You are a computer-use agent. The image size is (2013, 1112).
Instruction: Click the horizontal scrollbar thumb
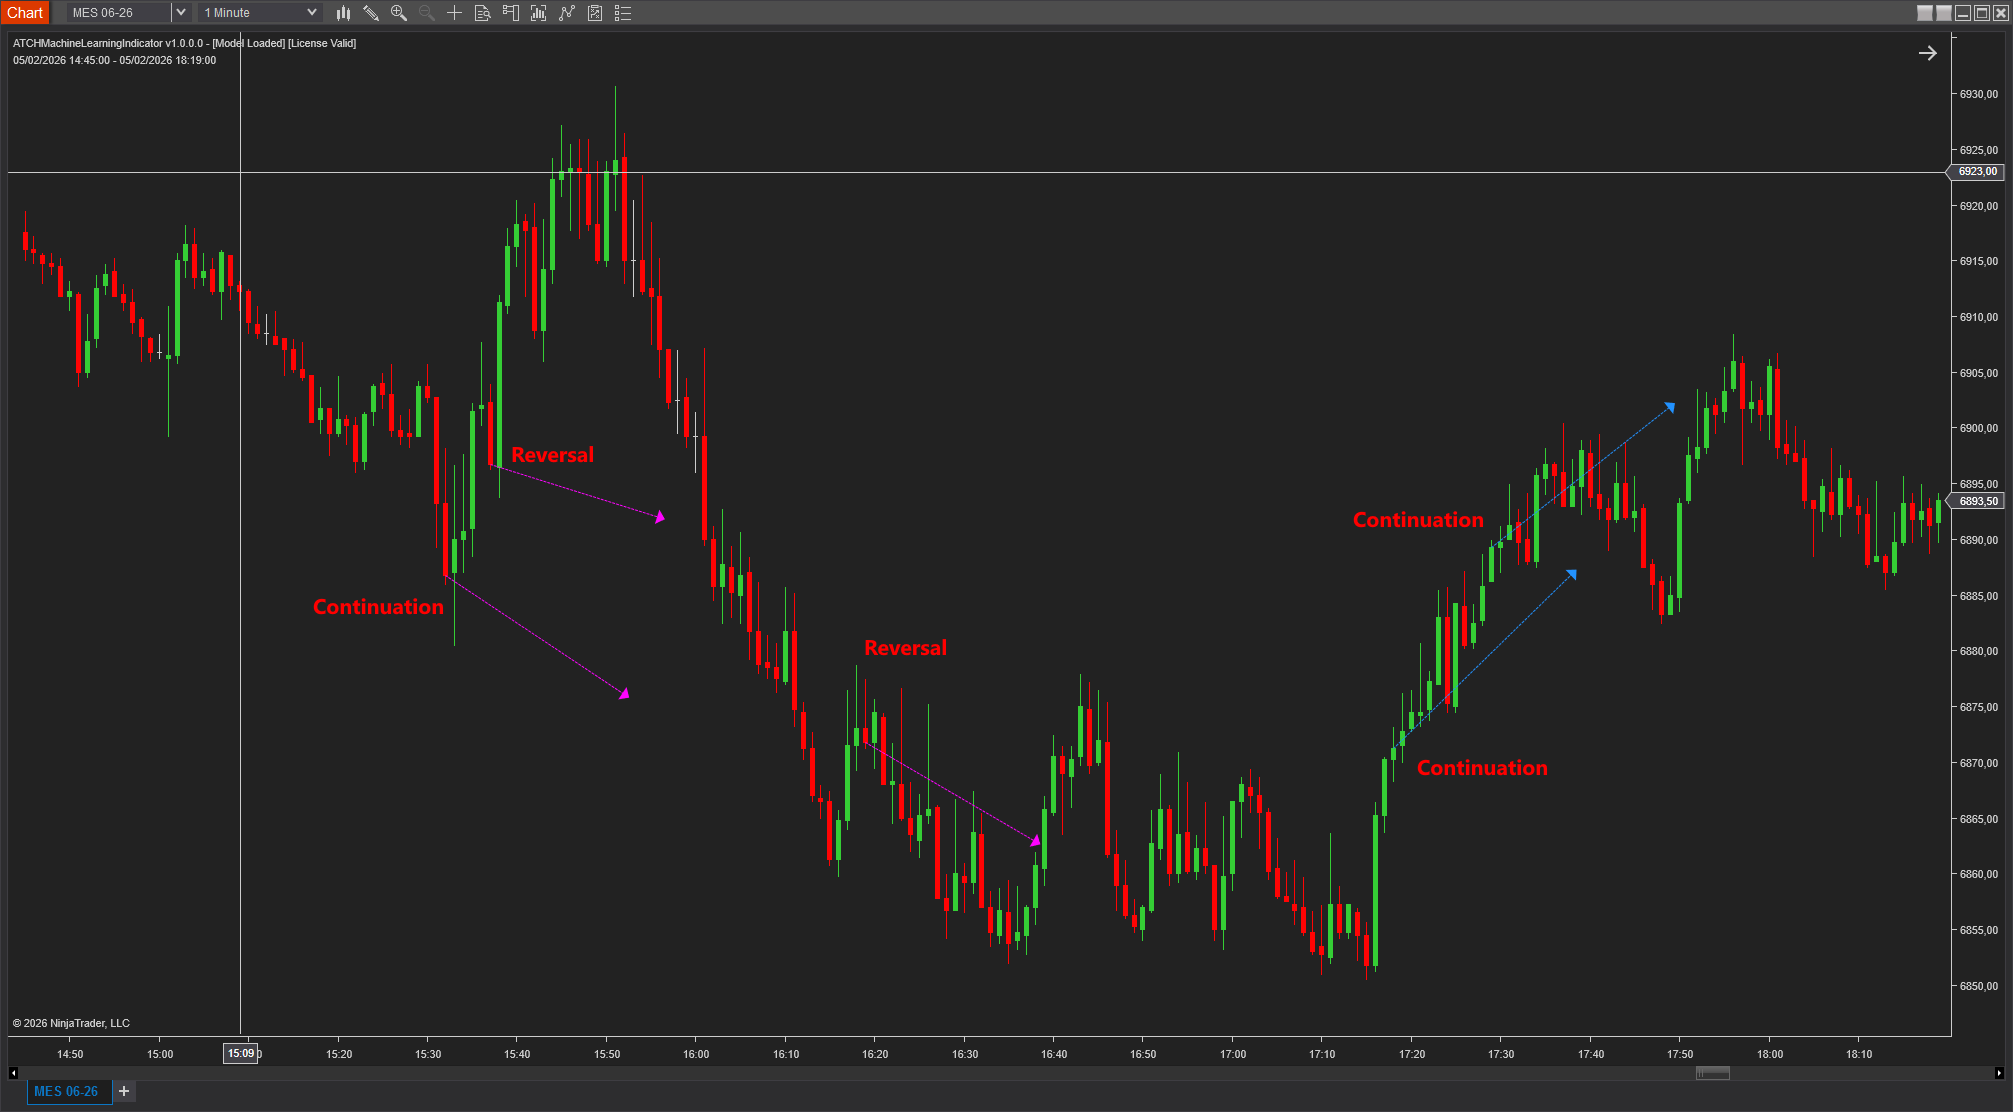point(1713,1073)
